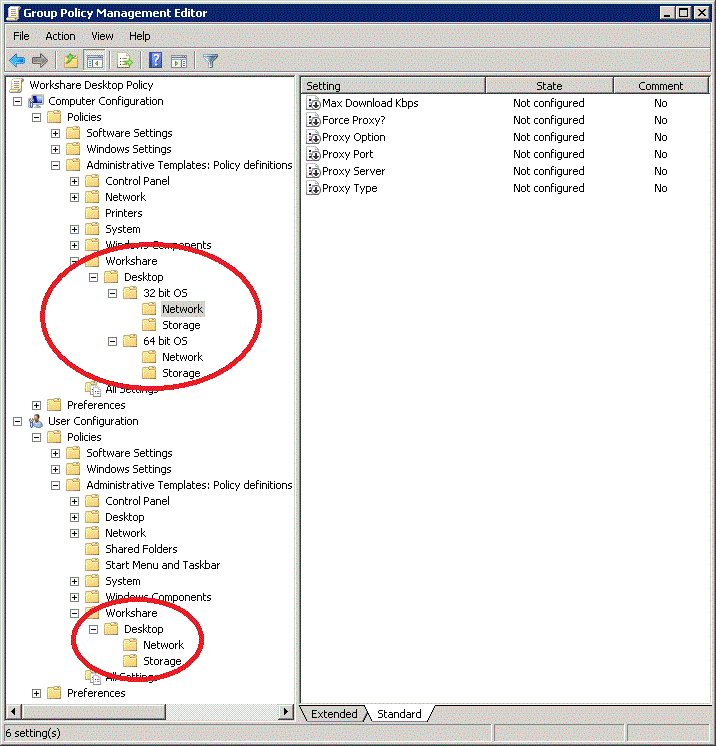Viewport: 716px width, 746px height.
Task: Collapse the 32 bit OS node
Action: pos(112,293)
